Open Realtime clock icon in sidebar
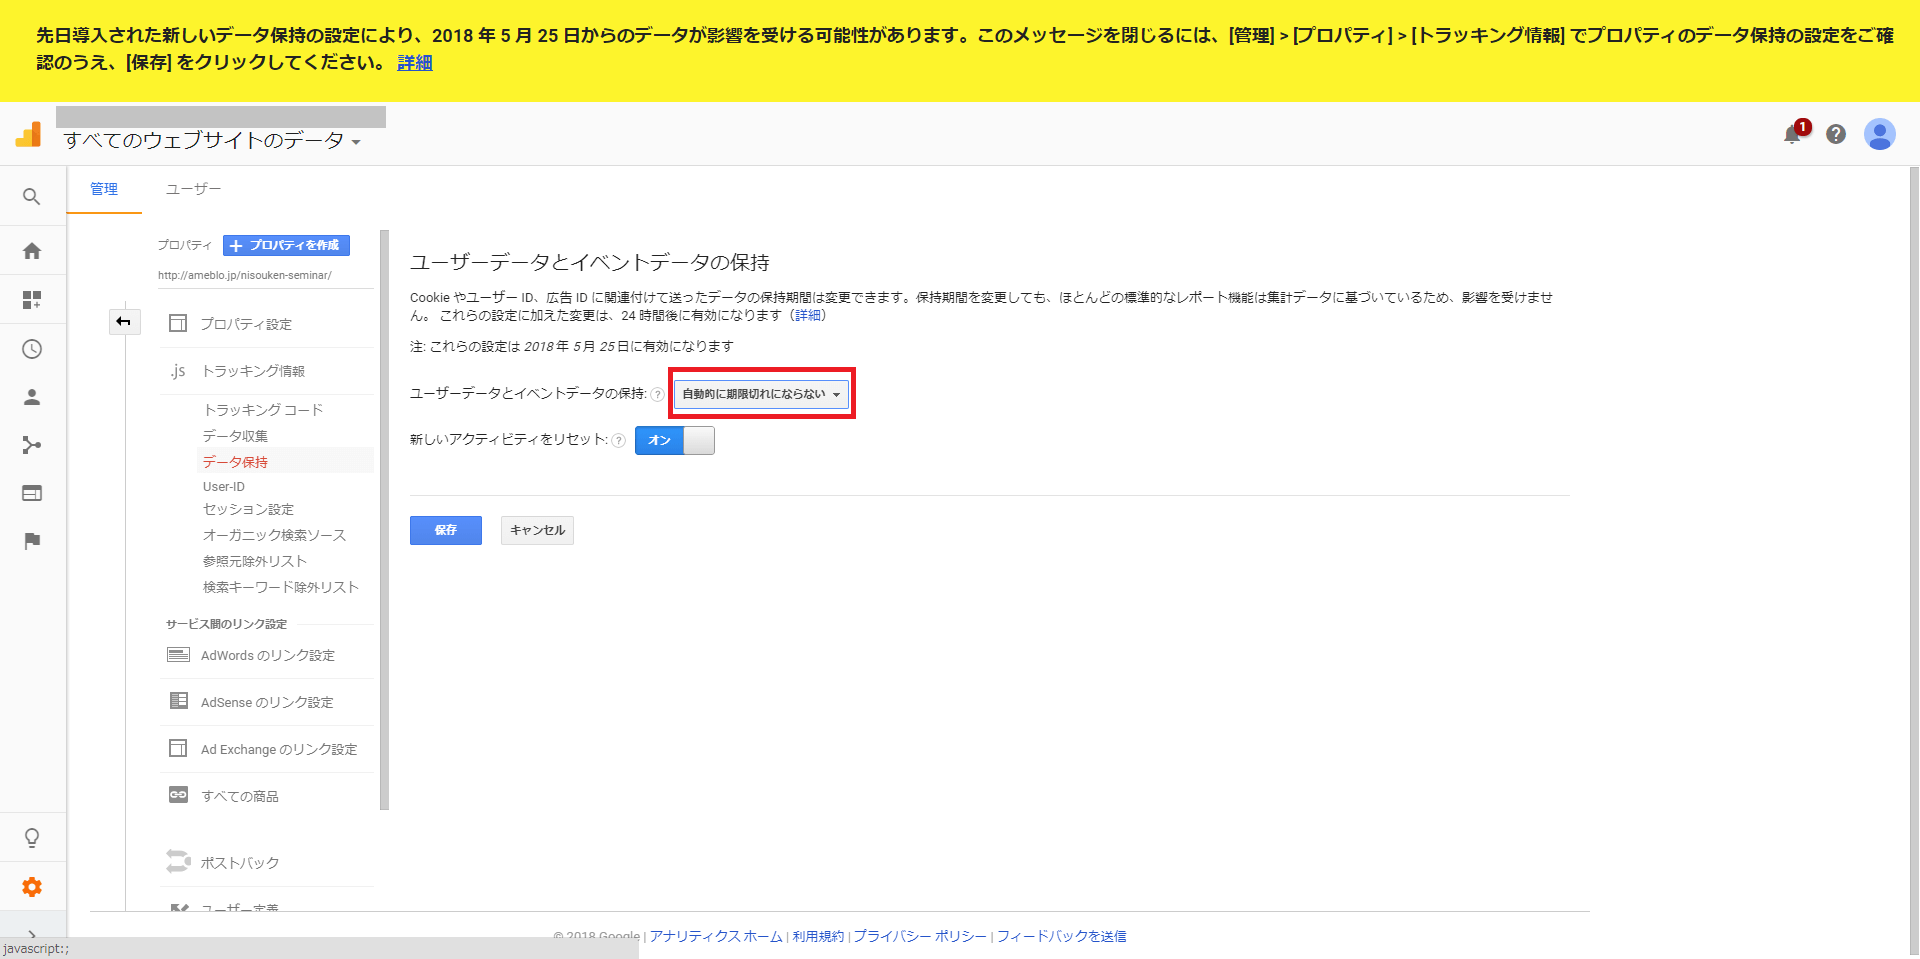Viewport: 1920px width, 959px height. pyautogui.click(x=32, y=349)
